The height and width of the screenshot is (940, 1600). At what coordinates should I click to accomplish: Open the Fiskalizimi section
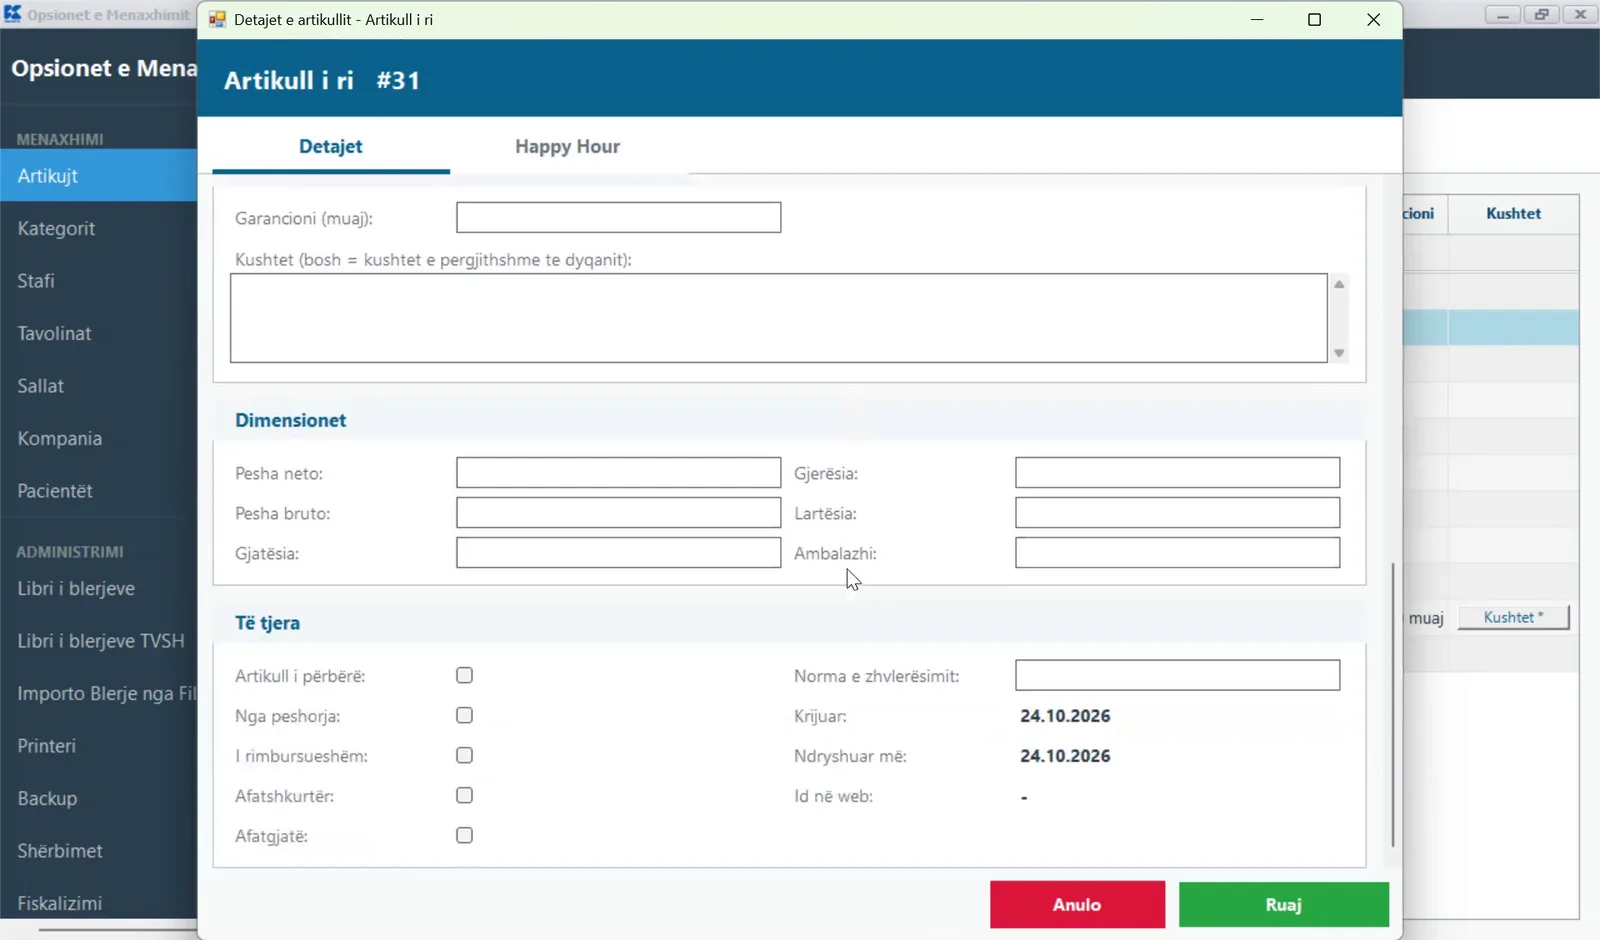point(99,903)
